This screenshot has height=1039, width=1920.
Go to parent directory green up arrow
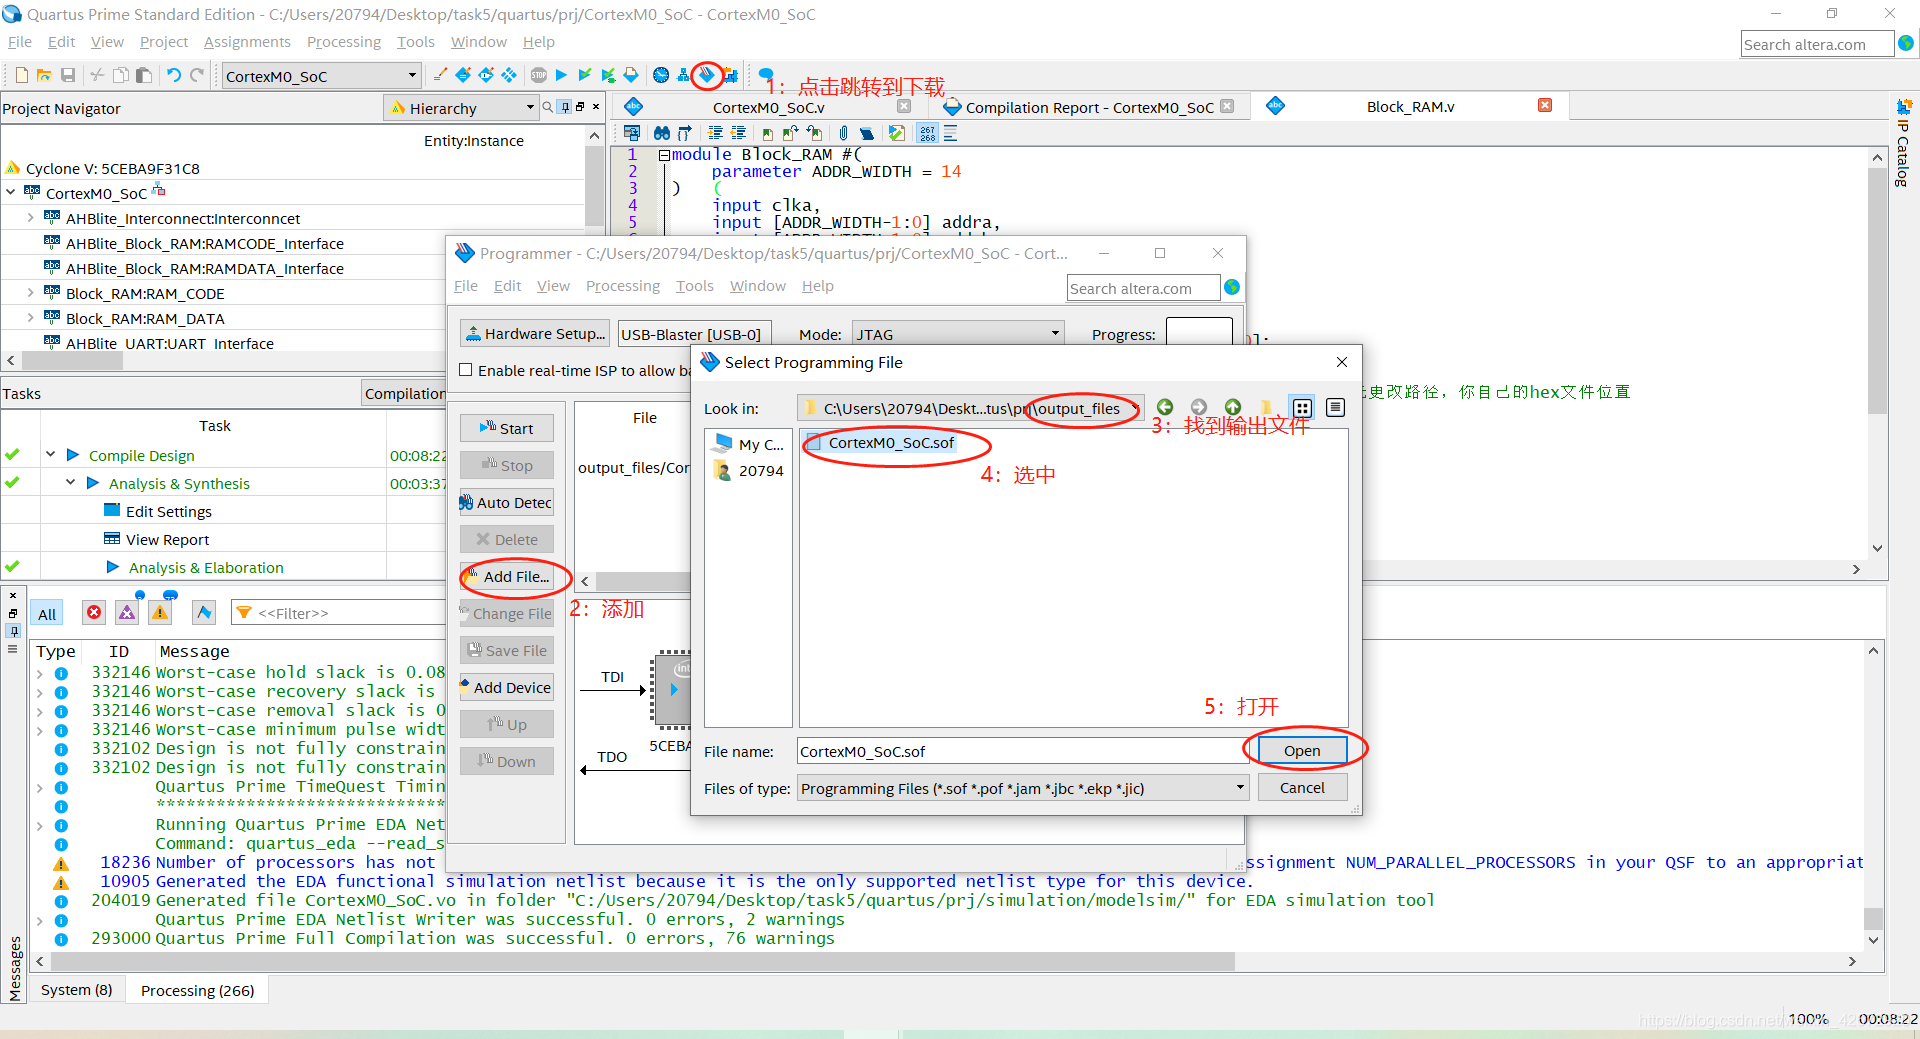click(1233, 407)
